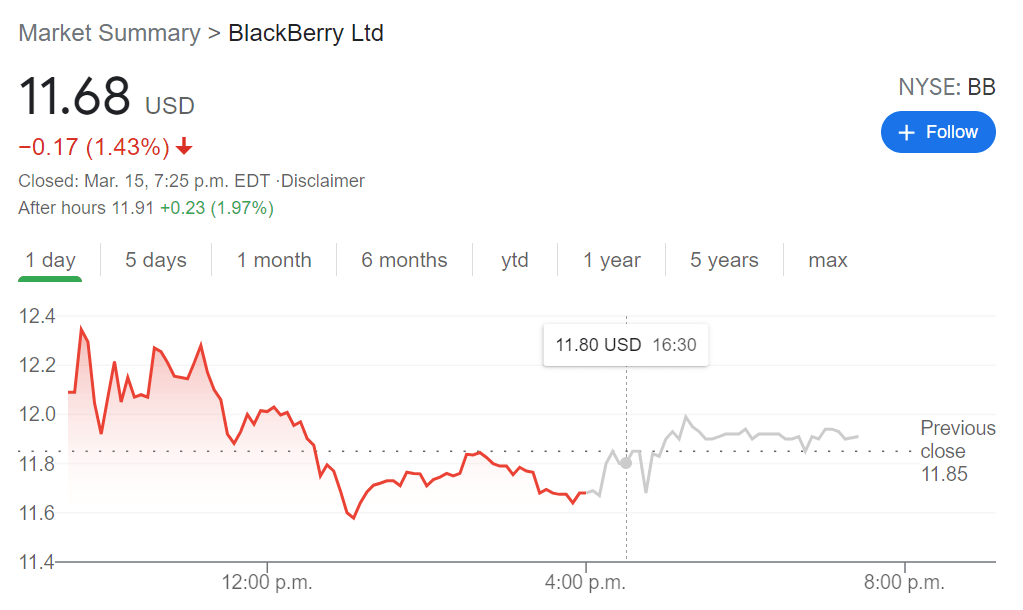This screenshot has width=1023, height=610.
Task: Open the 1 month chart range
Action: [274, 260]
